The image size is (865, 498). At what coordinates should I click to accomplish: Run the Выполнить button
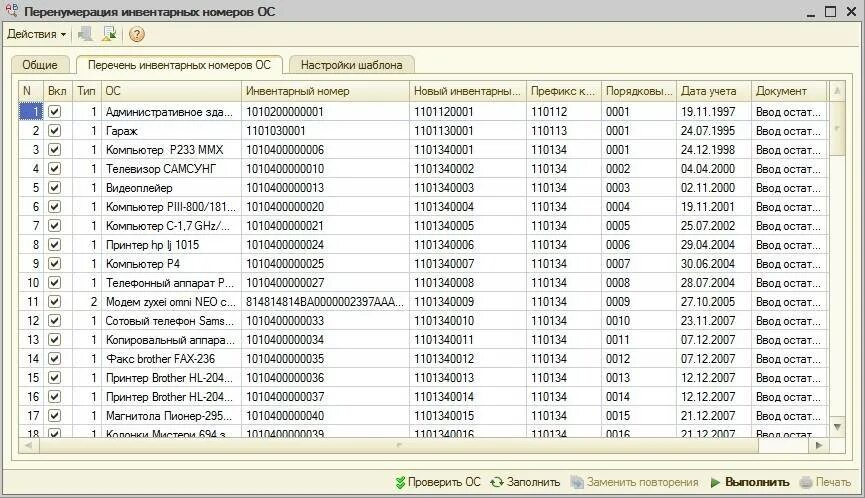[750, 482]
